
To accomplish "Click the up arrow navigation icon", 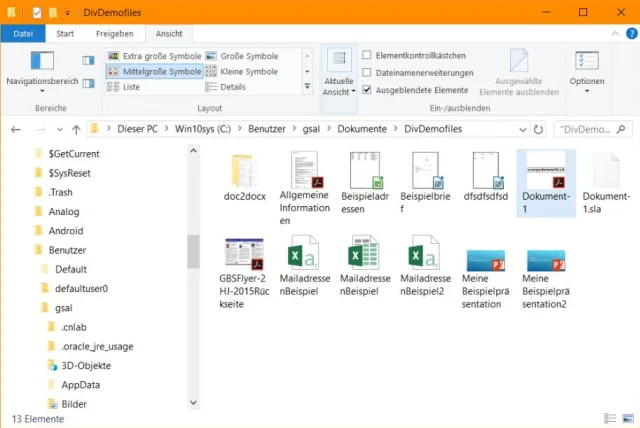I will (x=76, y=129).
